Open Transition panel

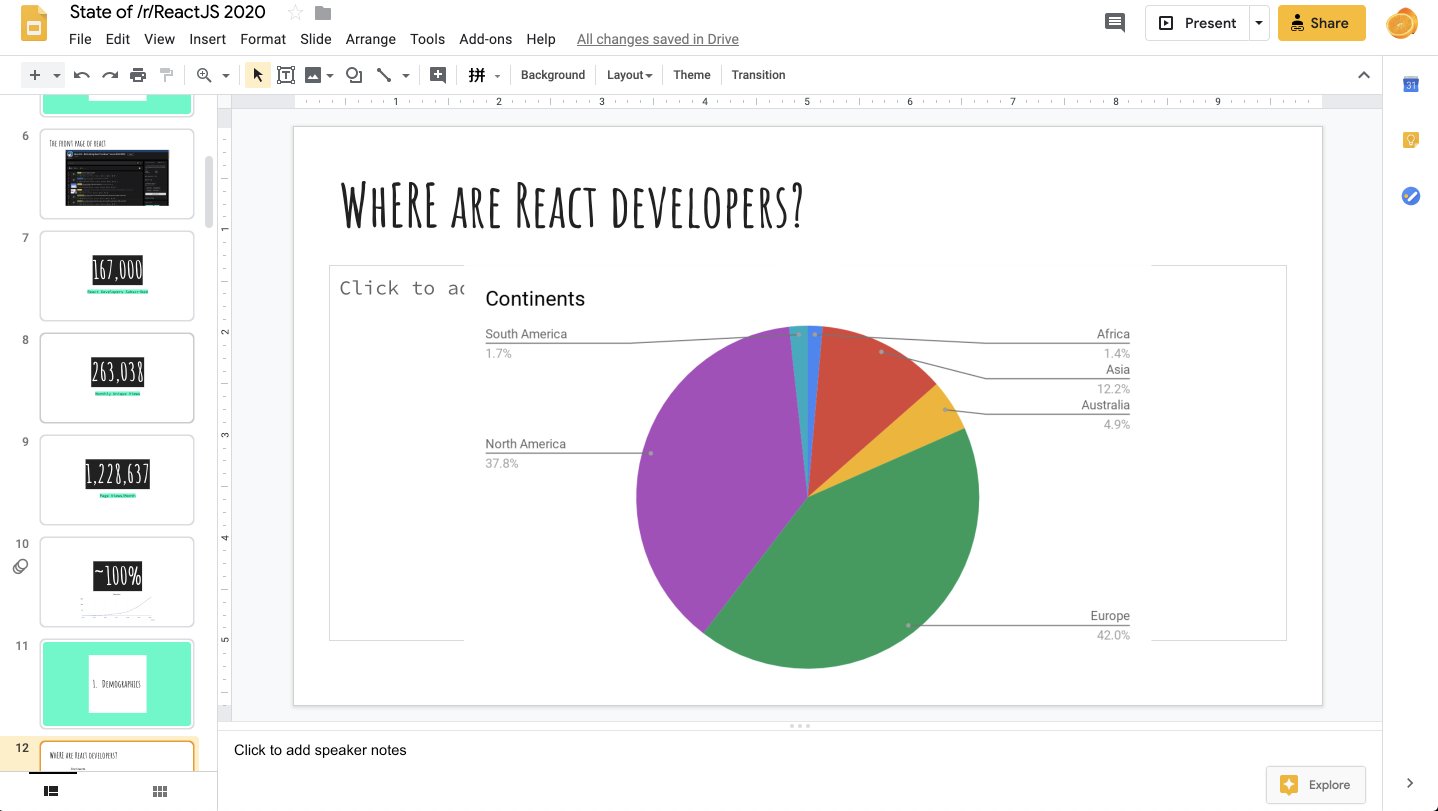click(758, 75)
